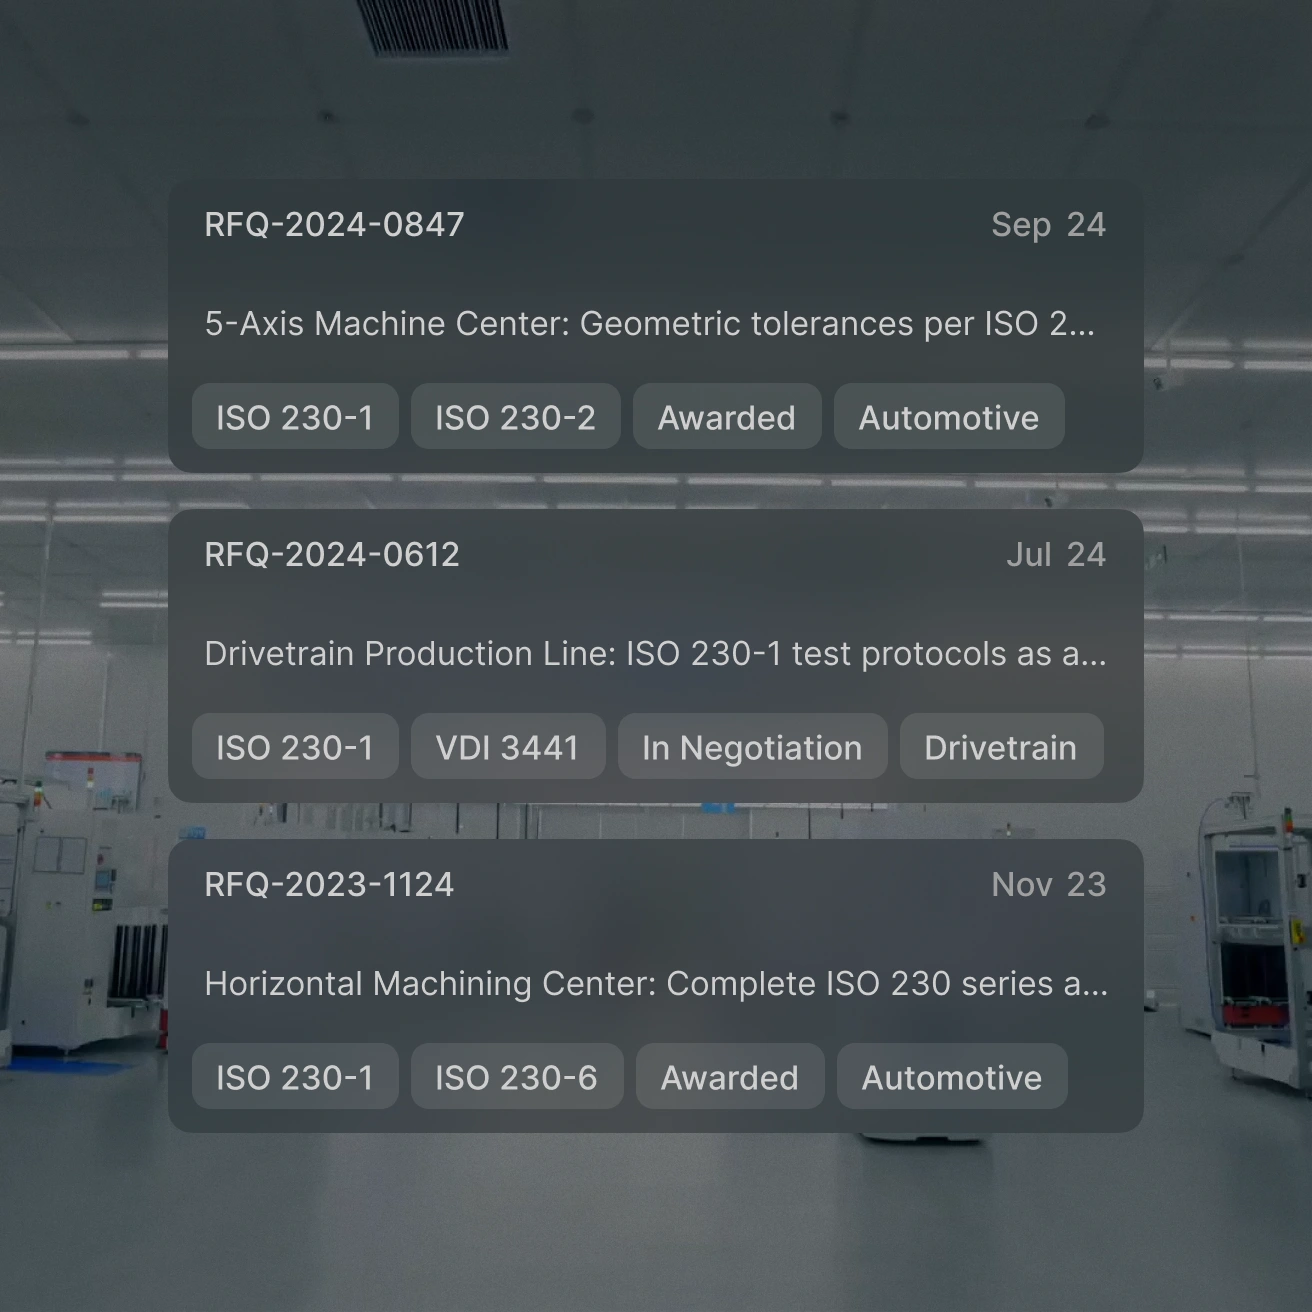Filter by Automotive tag on RFQ-2024-0847
Viewport: 1312px width, 1312px height.
(x=949, y=417)
